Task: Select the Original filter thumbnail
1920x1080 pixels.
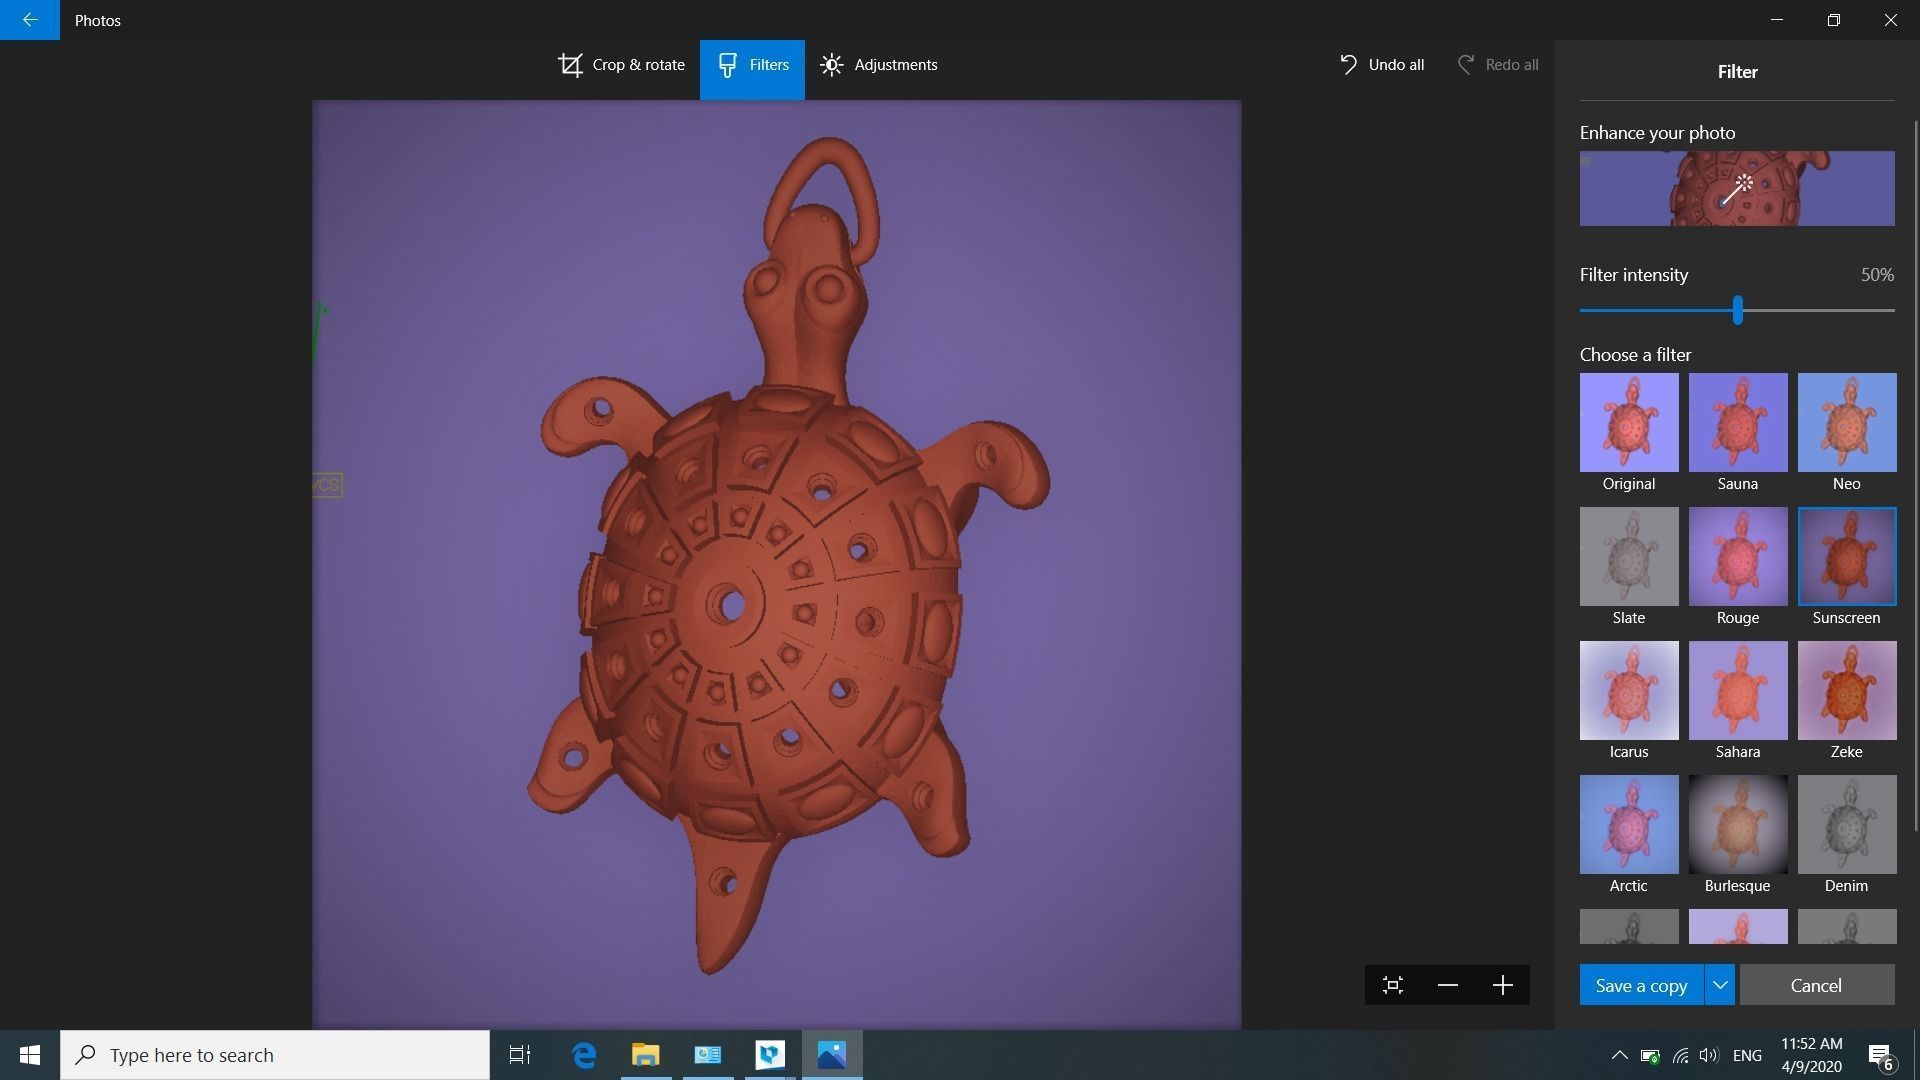Action: point(1629,422)
